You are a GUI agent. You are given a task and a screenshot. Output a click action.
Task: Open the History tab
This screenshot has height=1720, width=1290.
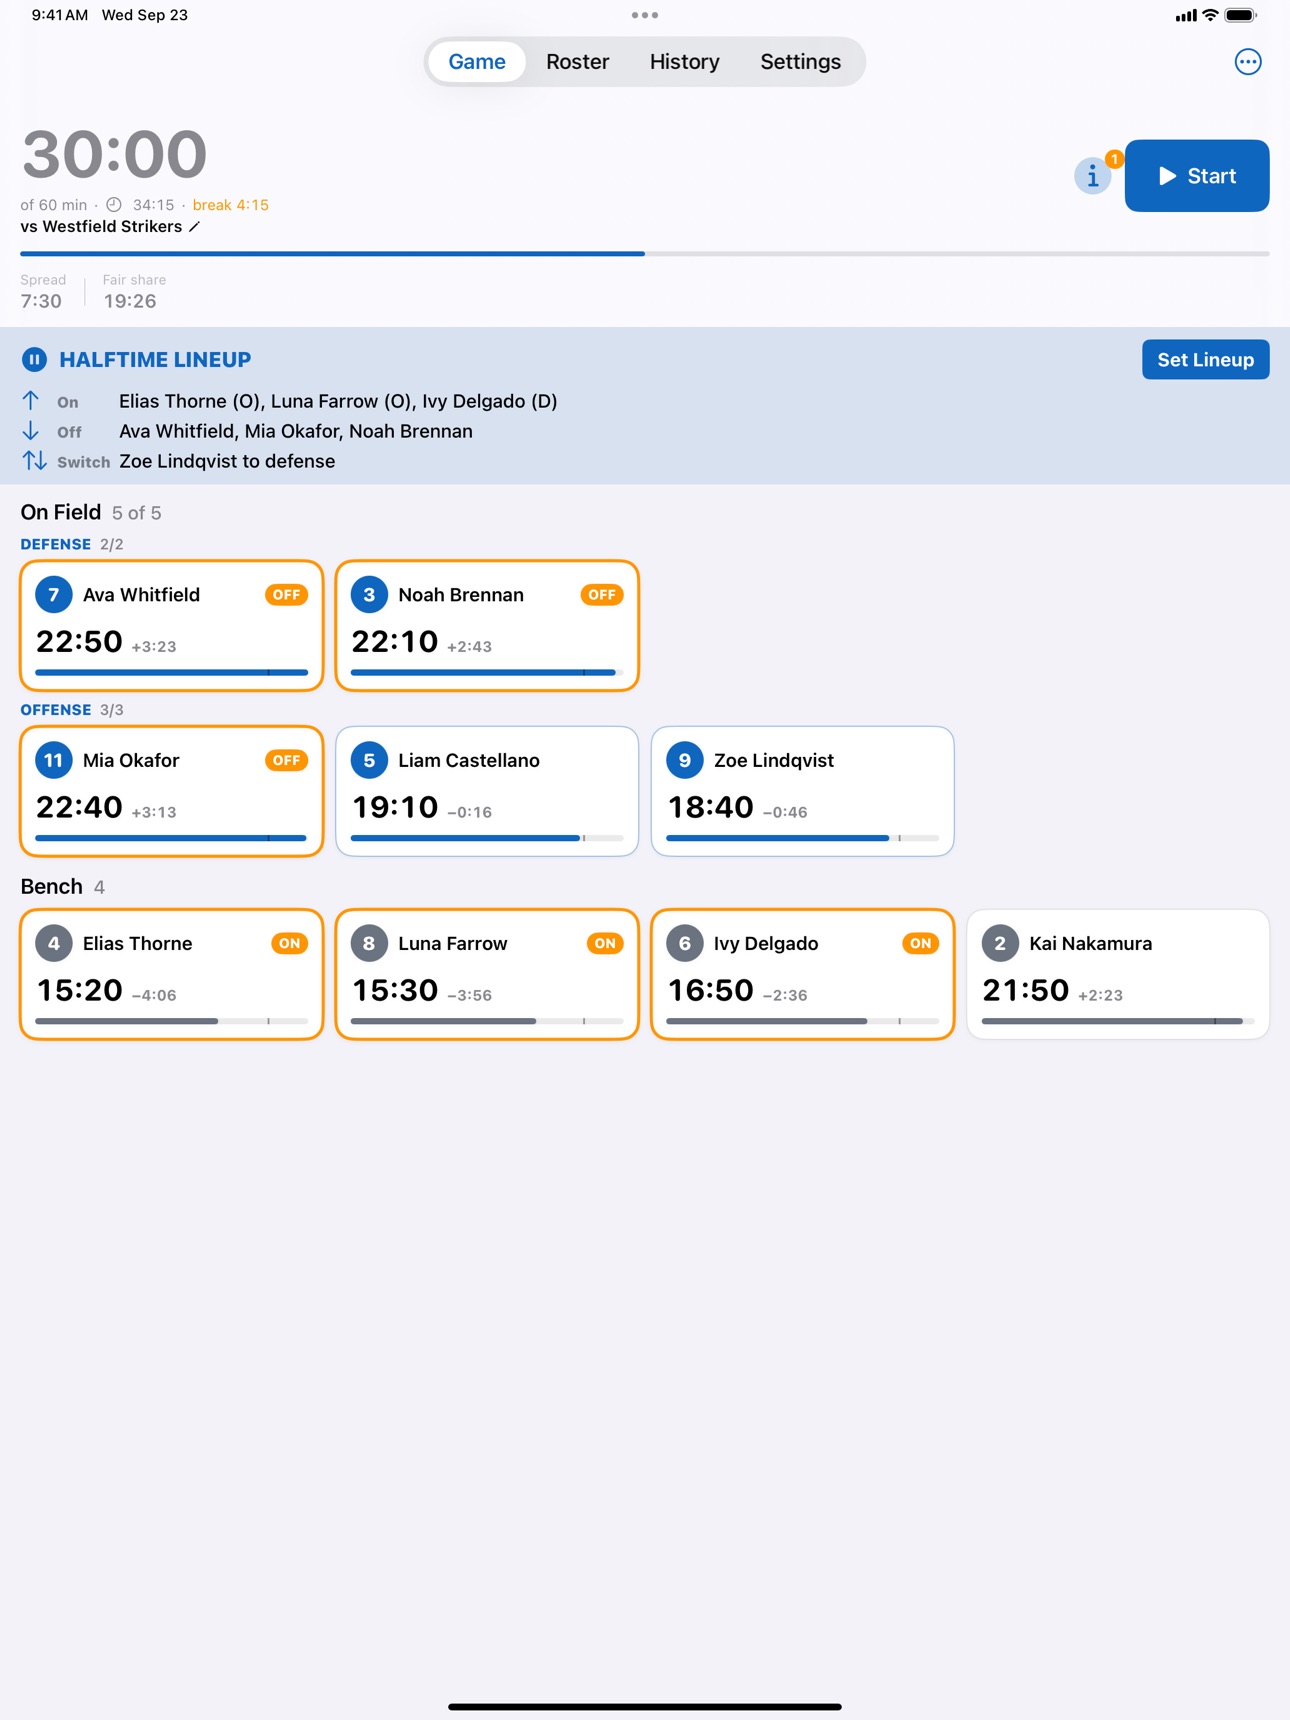click(685, 62)
